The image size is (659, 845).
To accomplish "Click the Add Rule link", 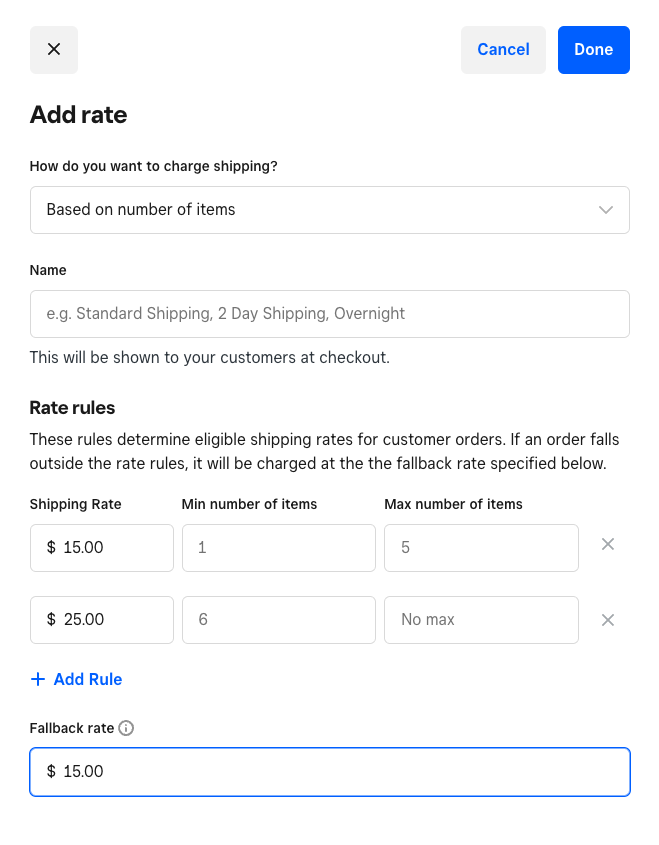I will 88,680.
